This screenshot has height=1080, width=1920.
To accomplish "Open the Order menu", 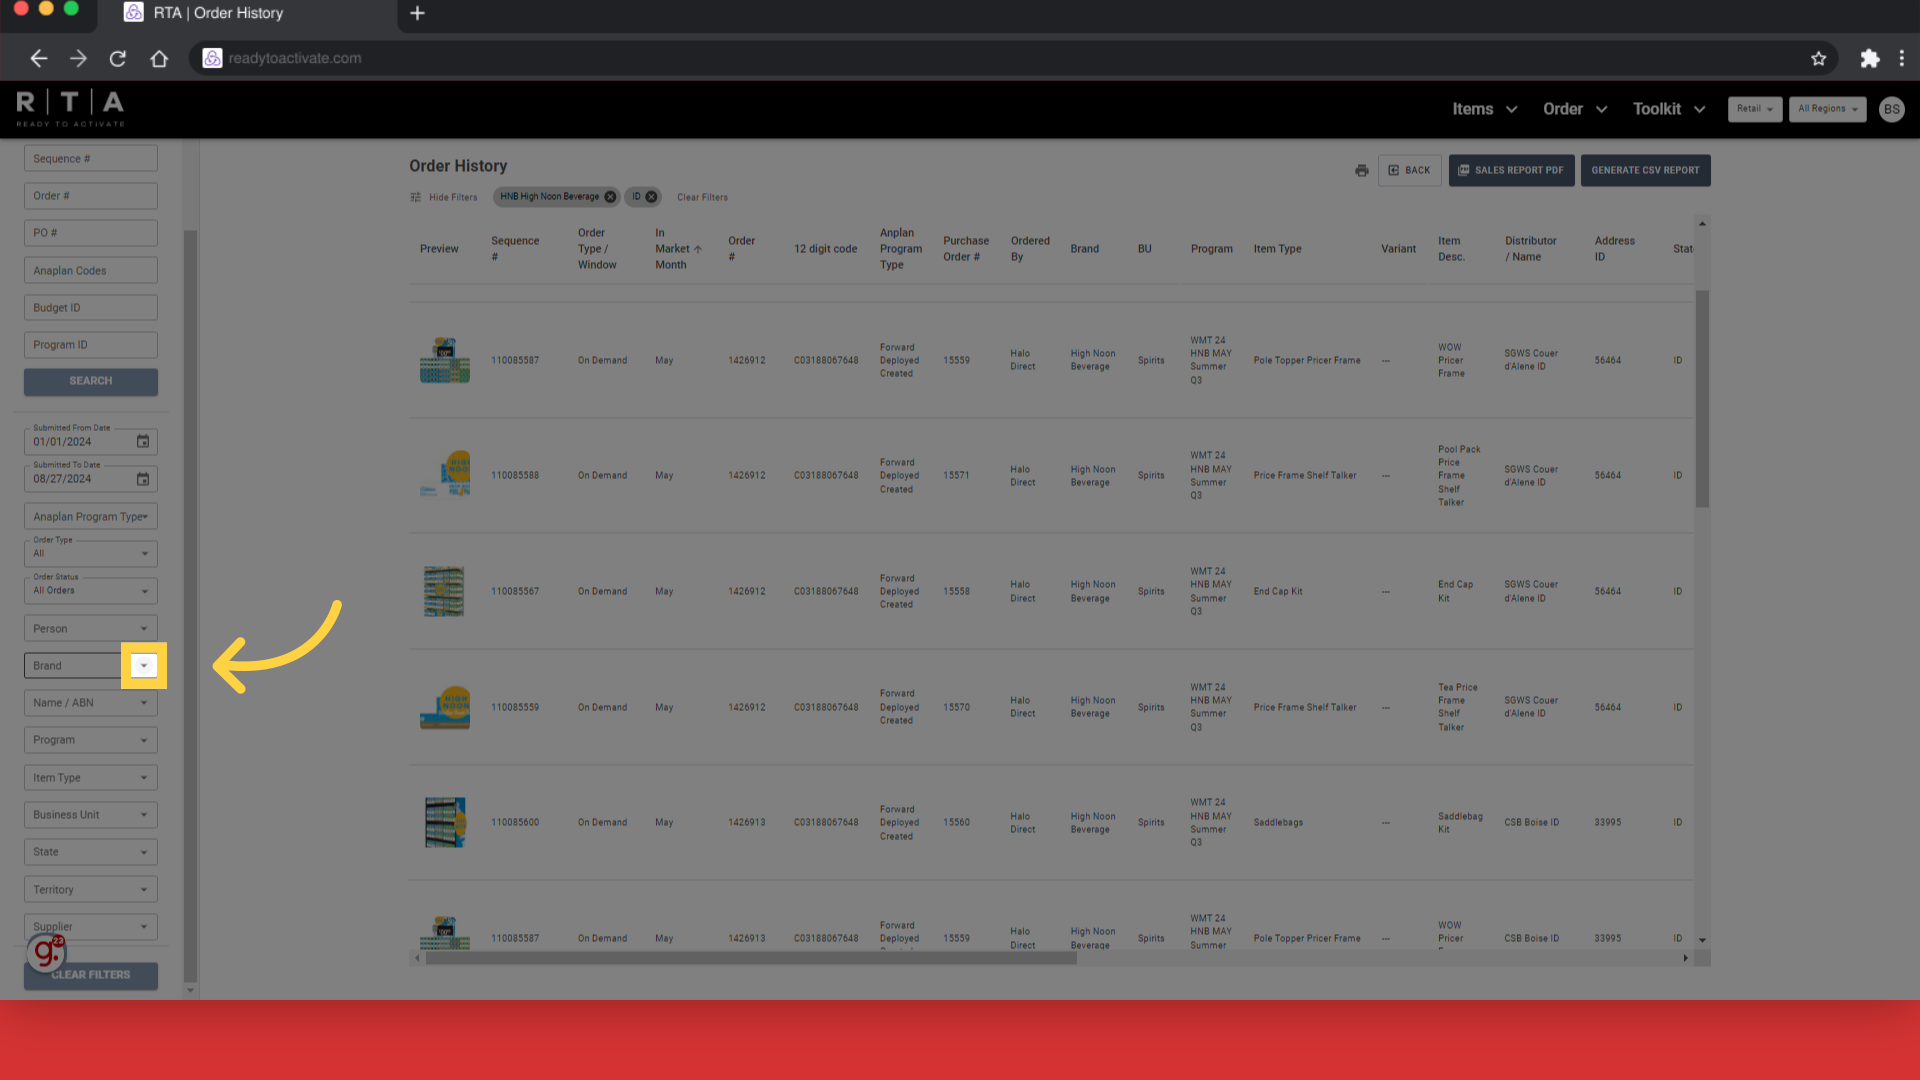I will [x=1575, y=109].
